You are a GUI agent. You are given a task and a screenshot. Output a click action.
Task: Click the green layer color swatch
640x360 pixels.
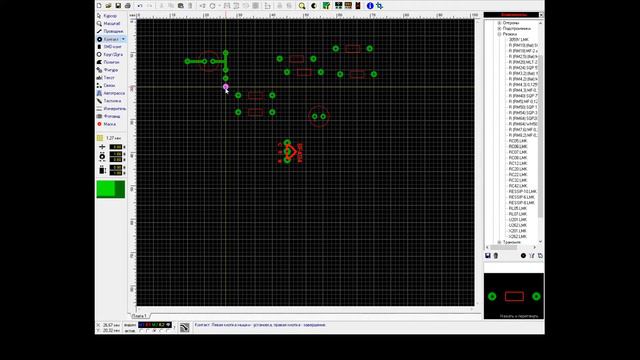pyautogui.click(x=111, y=189)
